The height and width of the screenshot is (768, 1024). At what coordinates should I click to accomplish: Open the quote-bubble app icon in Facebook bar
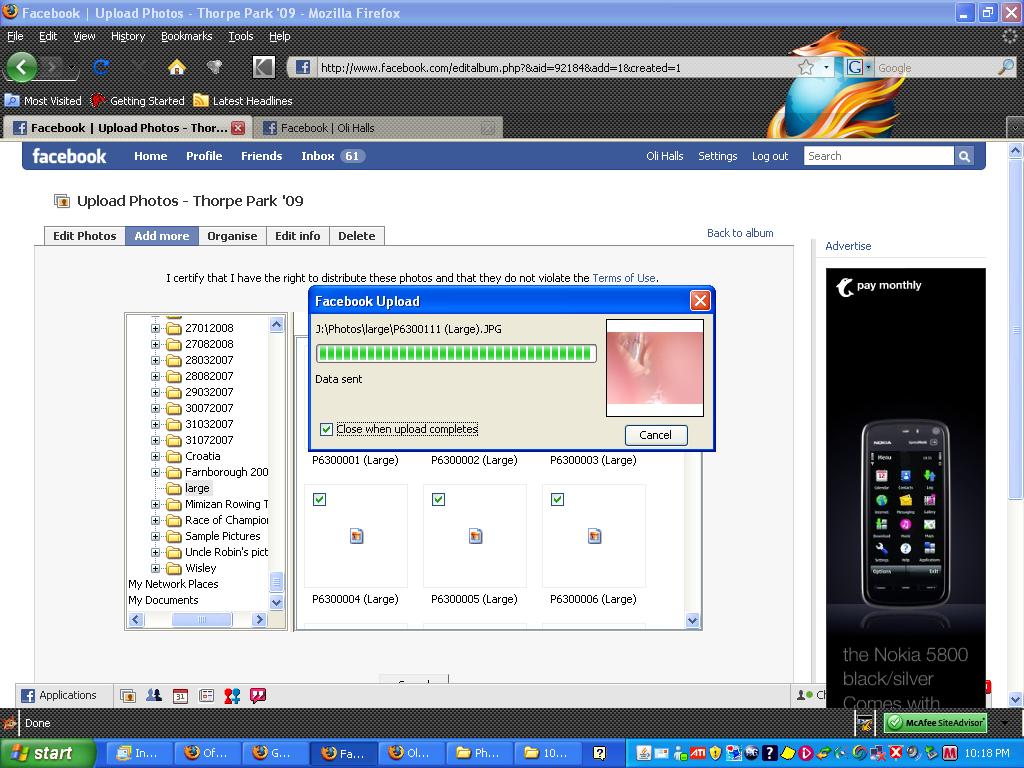258,696
